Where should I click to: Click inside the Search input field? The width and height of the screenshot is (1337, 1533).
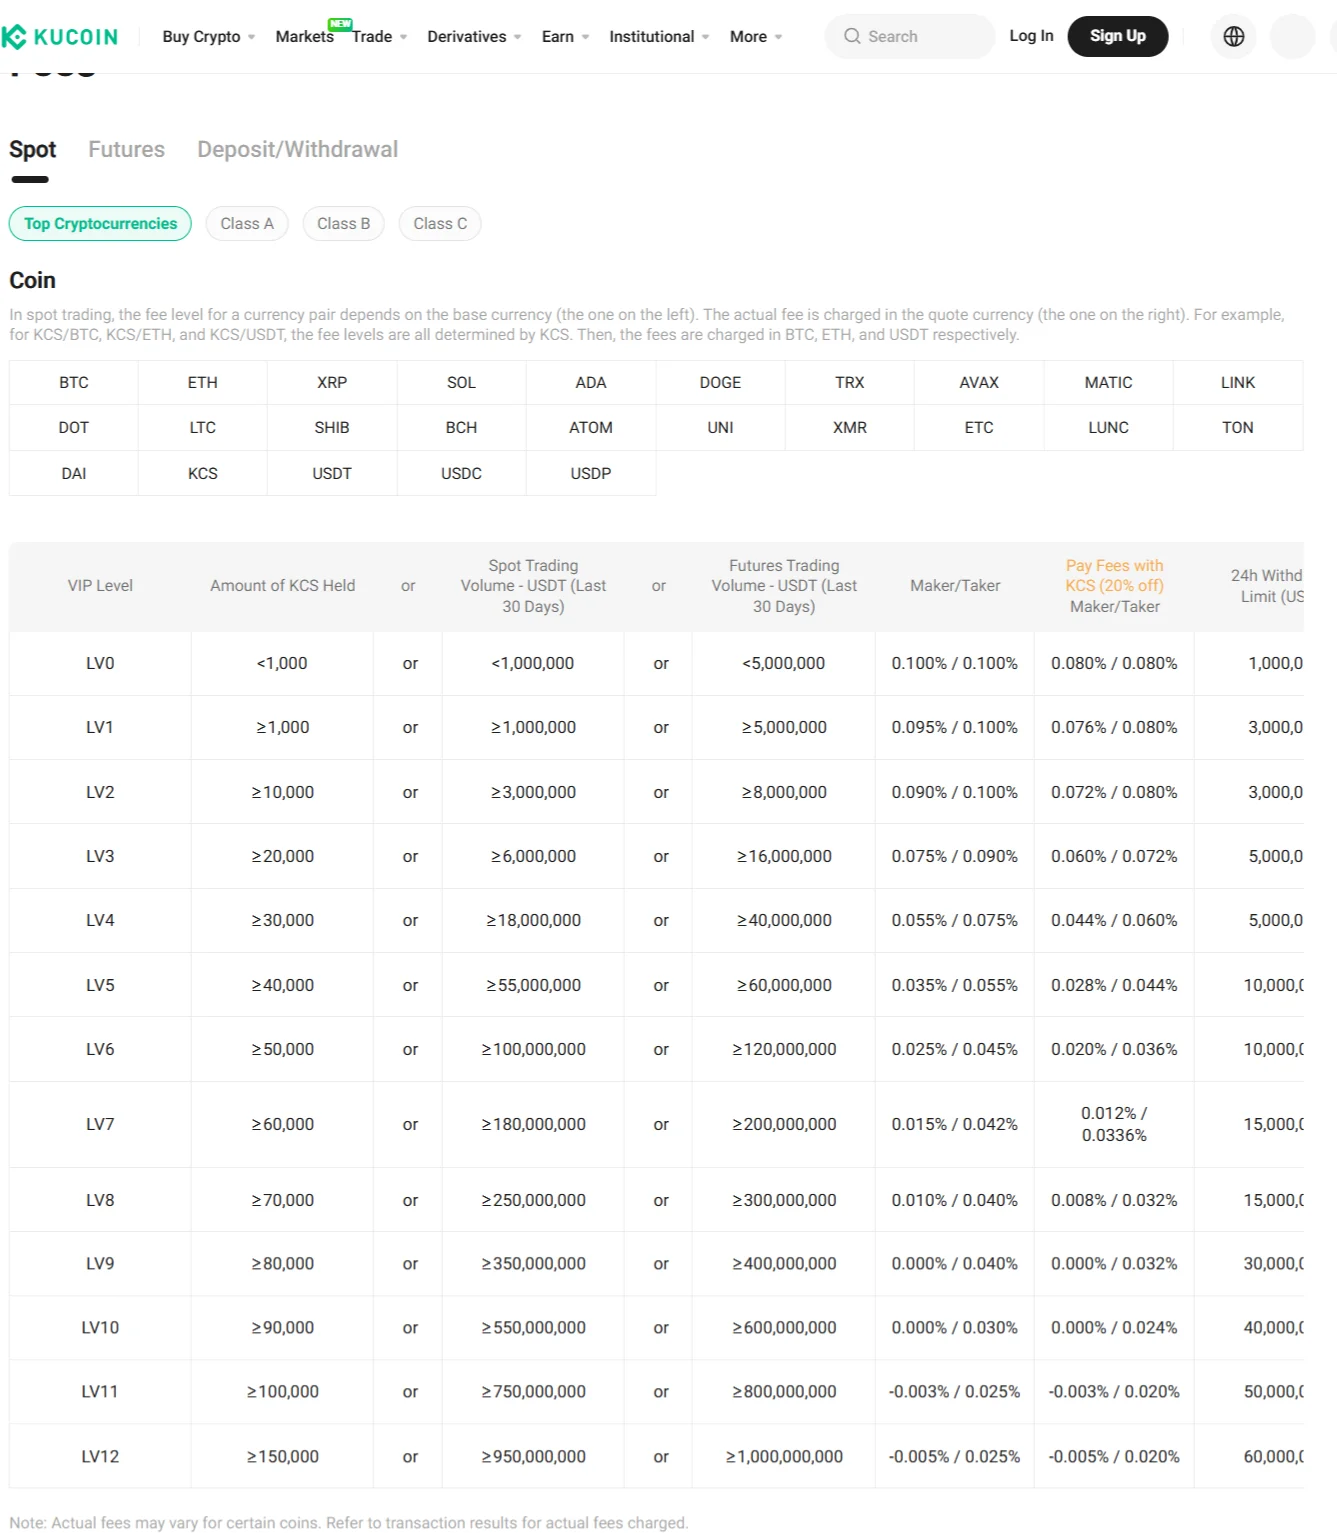pos(910,36)
